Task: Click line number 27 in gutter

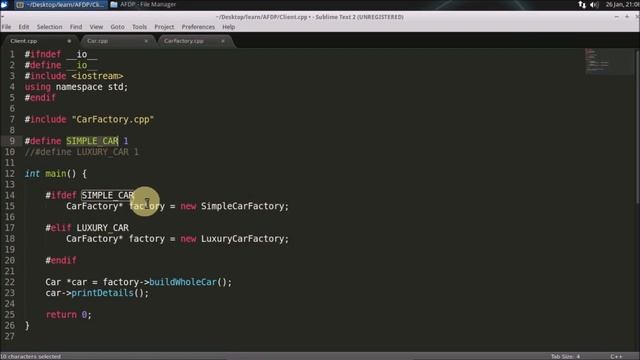Action: coord(9,337)
